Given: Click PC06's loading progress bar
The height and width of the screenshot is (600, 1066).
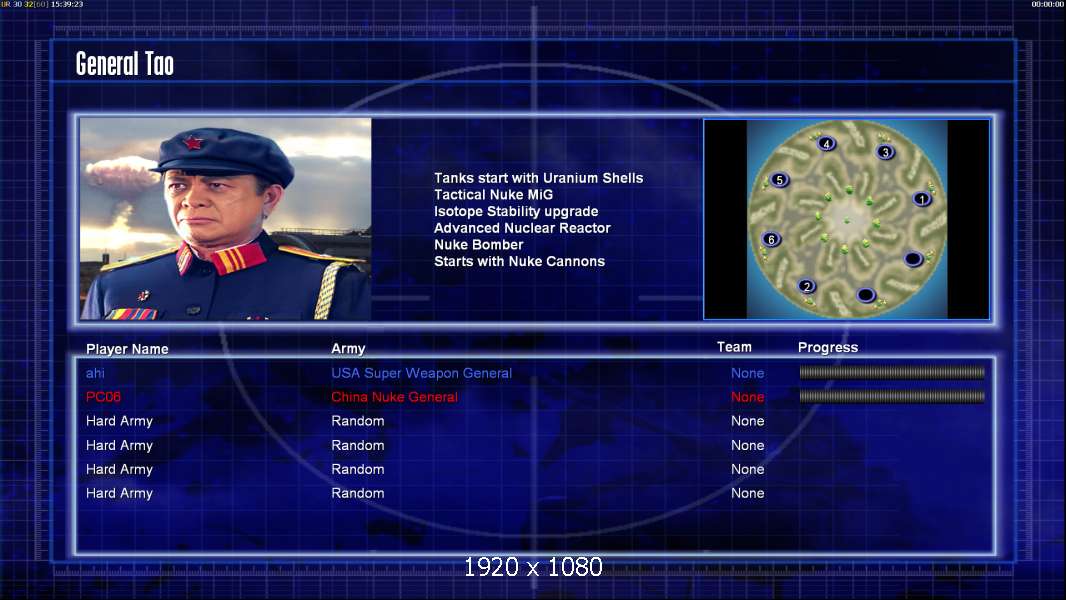Looking at the screenshot, I should tap(892, 396).
